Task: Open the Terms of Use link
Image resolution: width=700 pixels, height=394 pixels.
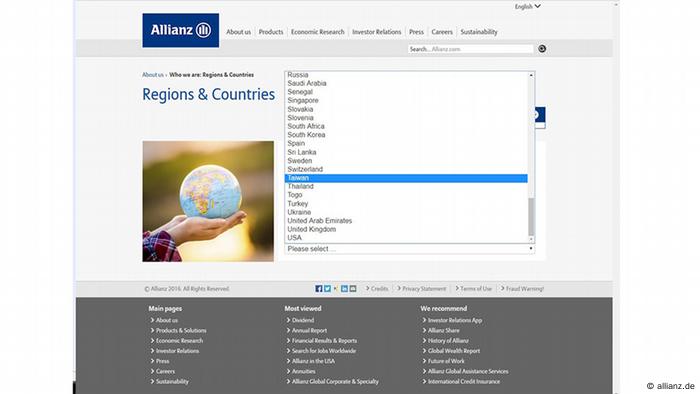Action: (476, 289)
